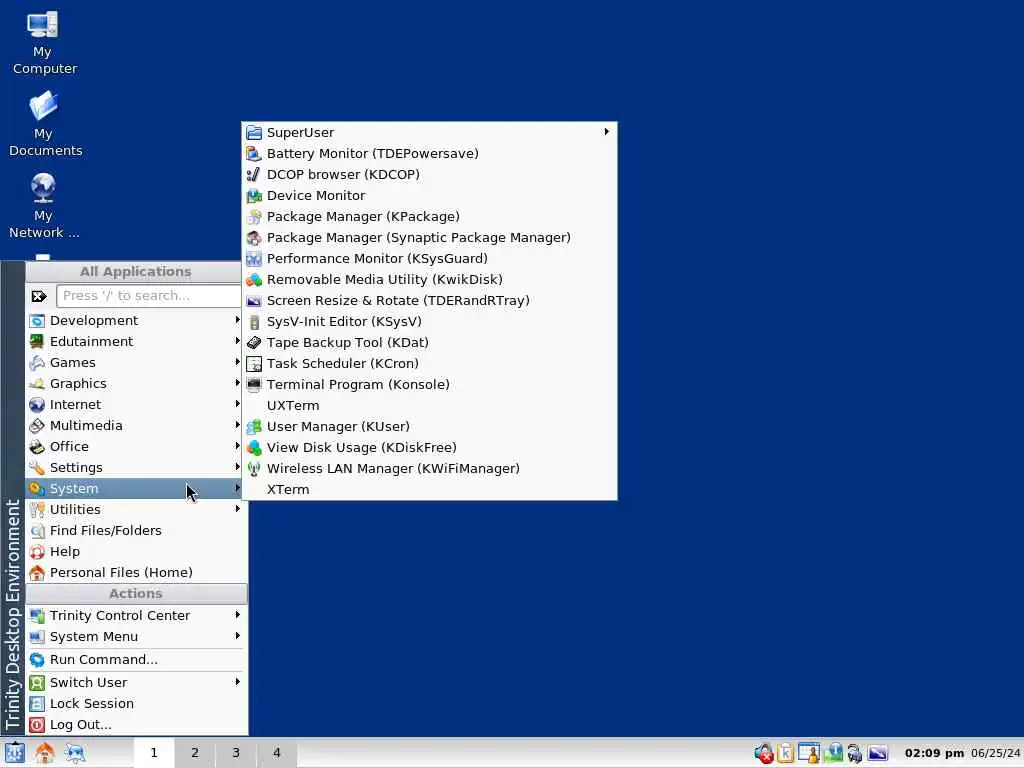Open Find Files/Folders
The image size is (1024, 768).
click(135, 530)
